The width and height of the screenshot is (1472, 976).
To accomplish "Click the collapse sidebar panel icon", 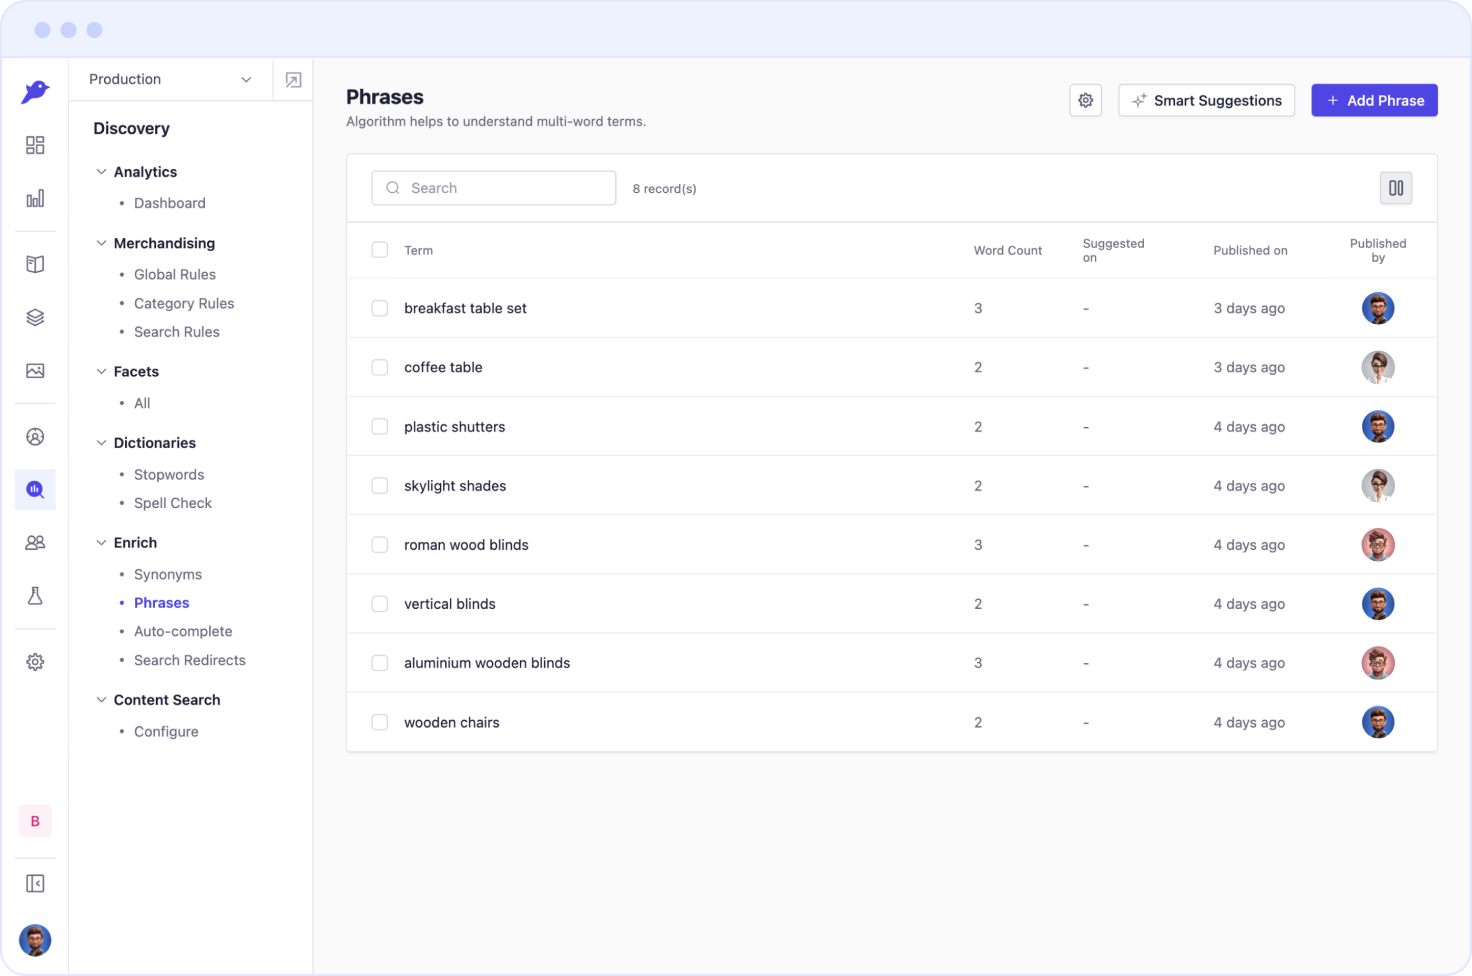I will tap(35, 884).
